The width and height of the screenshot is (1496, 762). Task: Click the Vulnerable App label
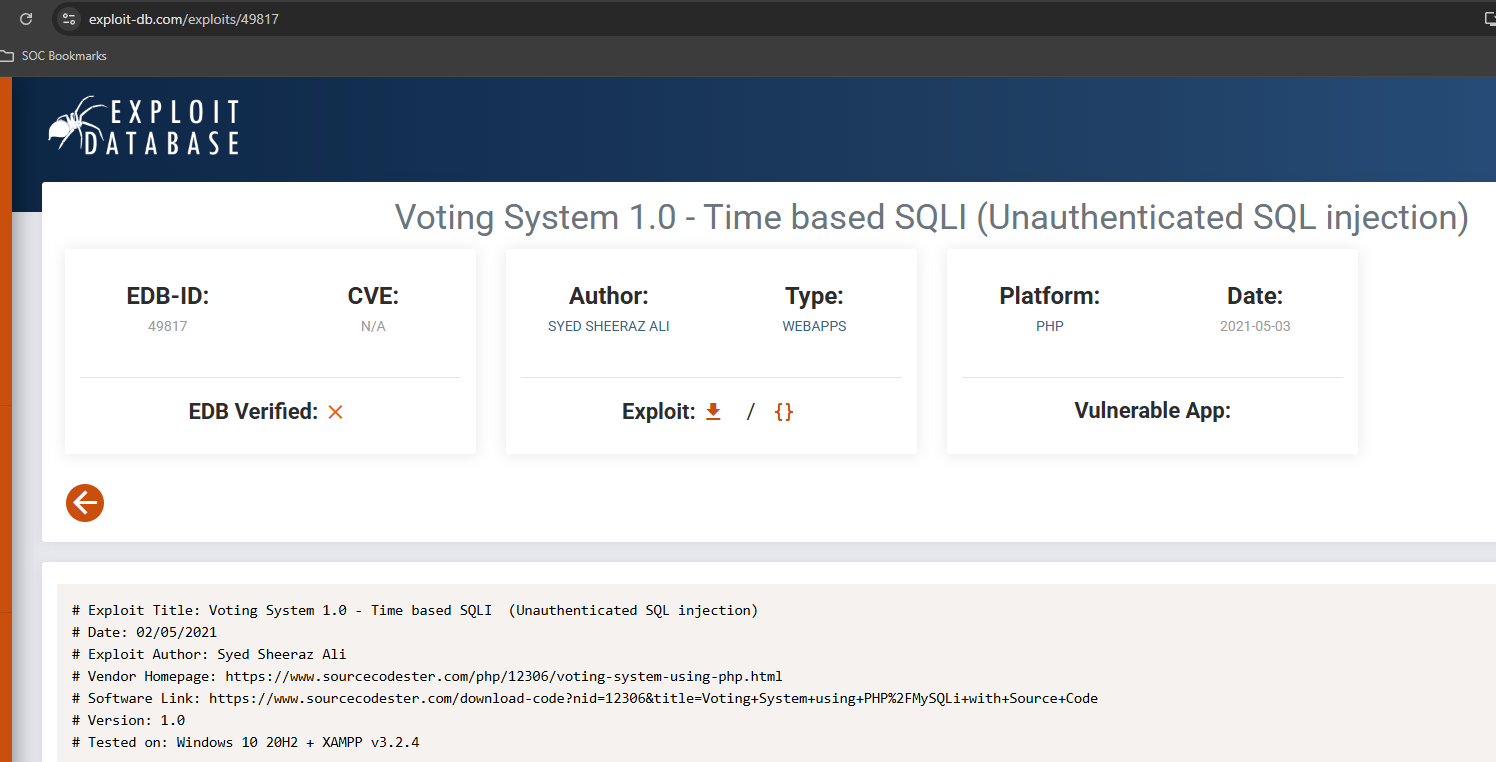[x=1152, y=411]
